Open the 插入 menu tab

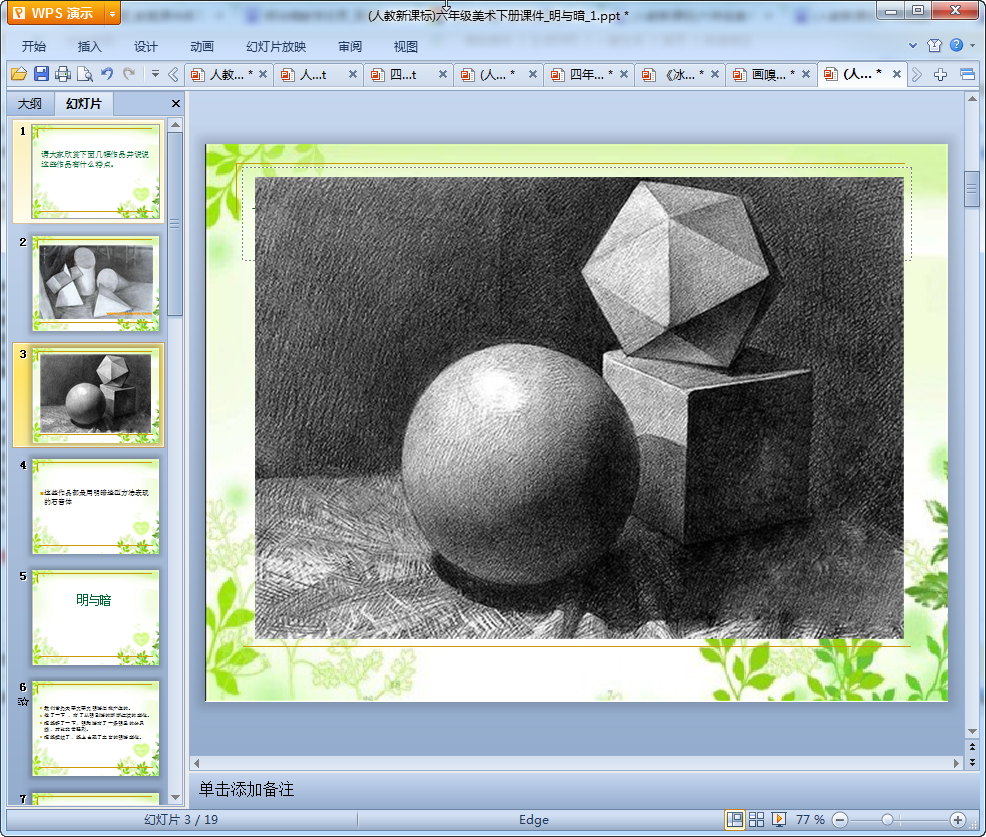[x=90, y=47]
